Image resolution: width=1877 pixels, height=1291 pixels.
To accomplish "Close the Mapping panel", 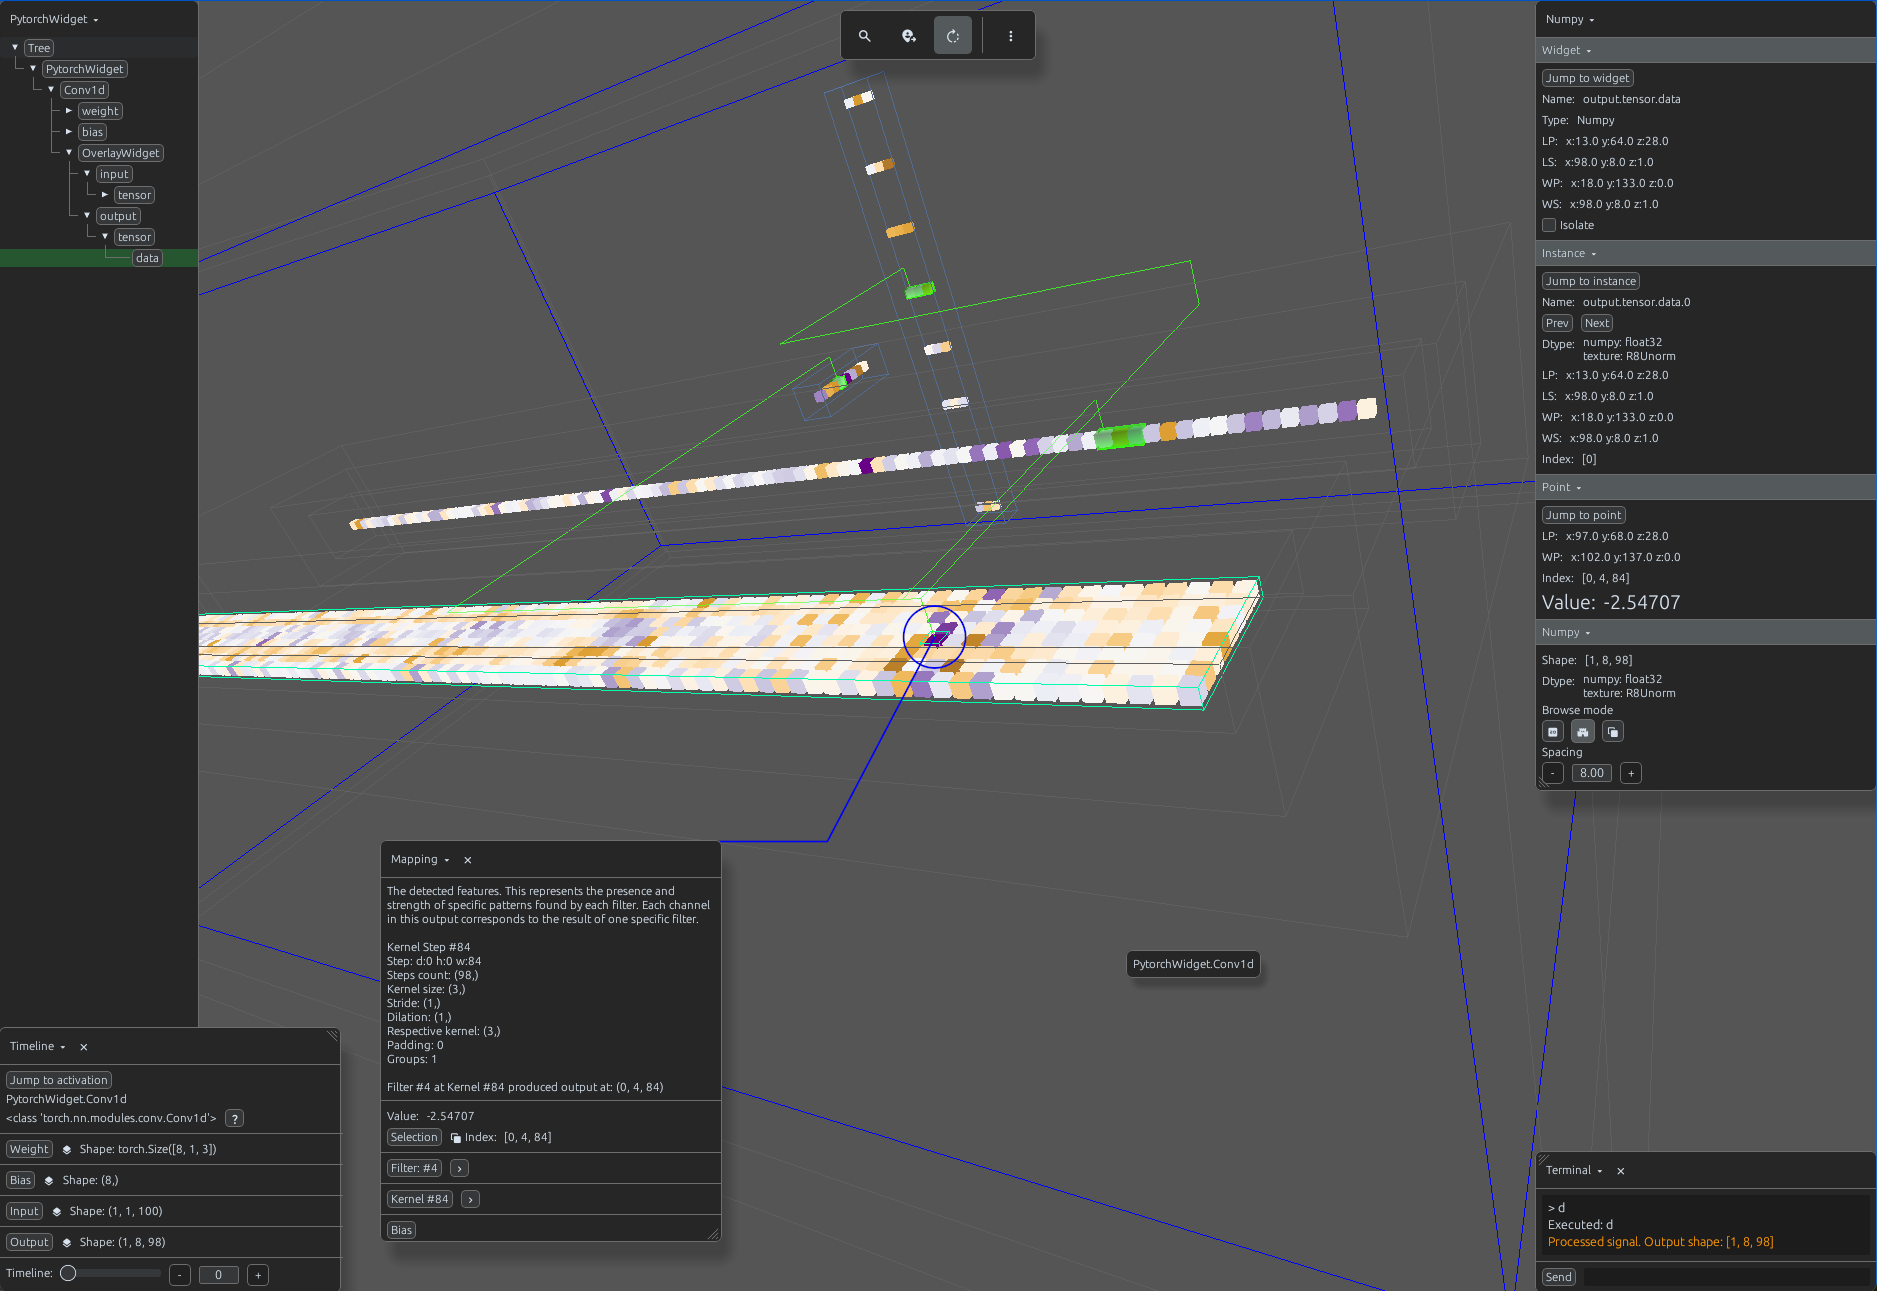I will pyautogui.click(x=468, y=860).
